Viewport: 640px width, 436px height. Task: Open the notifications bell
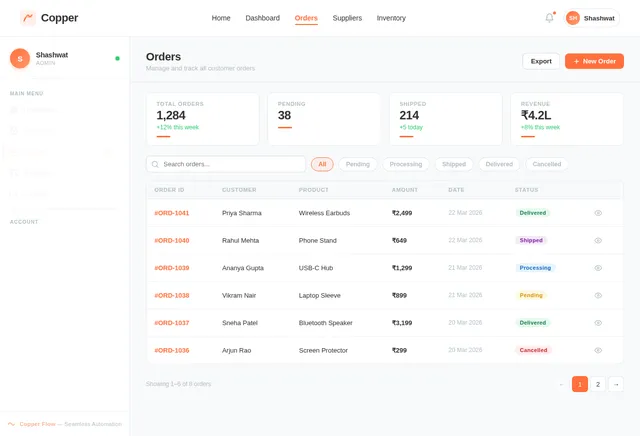[x=549, y=18]
